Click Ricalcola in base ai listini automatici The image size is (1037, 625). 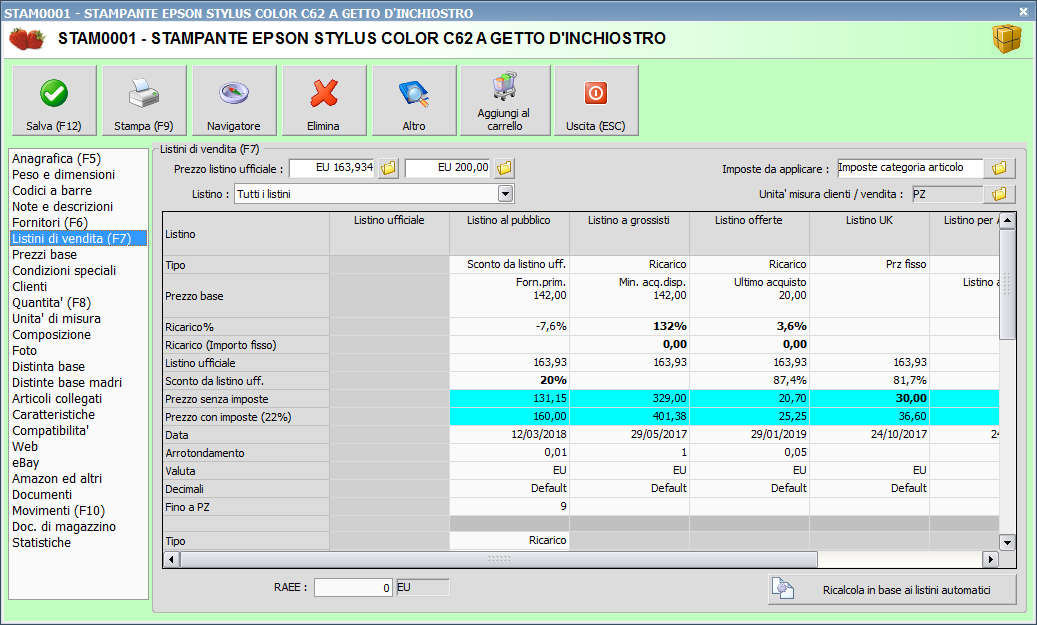tap(892, 590)
